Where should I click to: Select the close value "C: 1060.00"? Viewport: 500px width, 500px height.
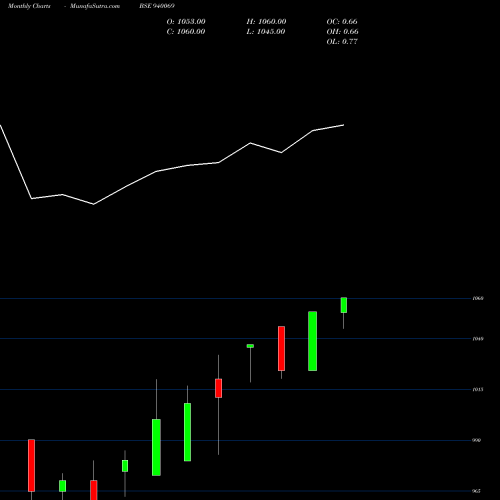186,32
